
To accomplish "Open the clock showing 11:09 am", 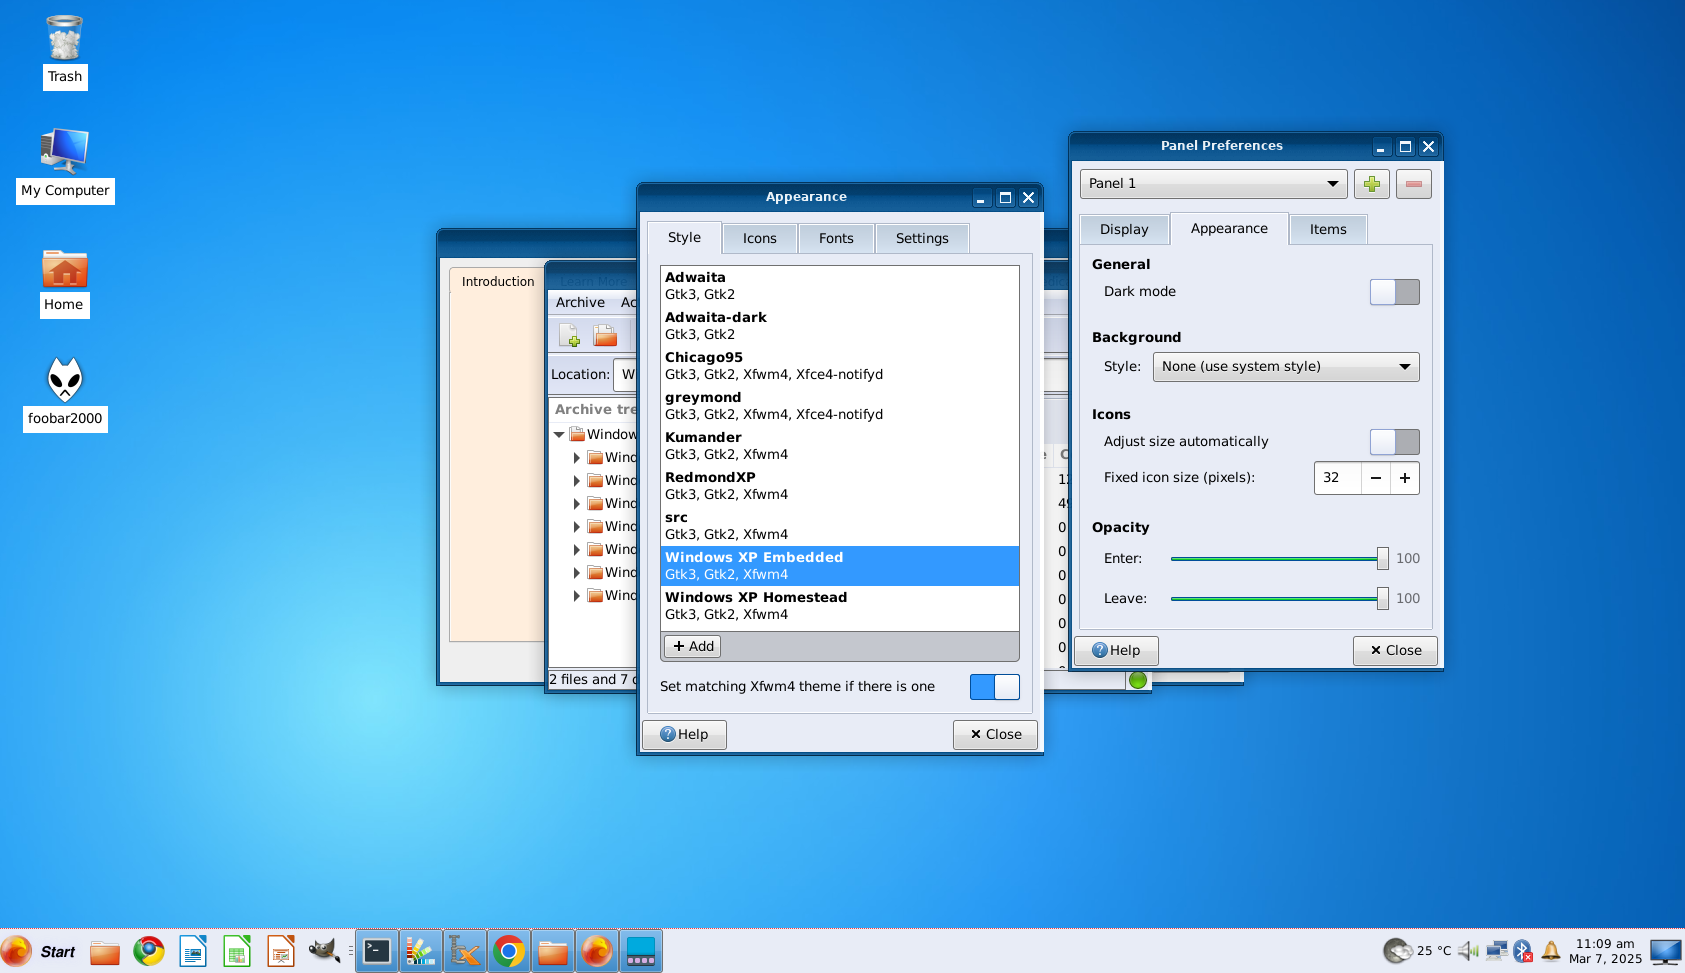I will 1605,951.
